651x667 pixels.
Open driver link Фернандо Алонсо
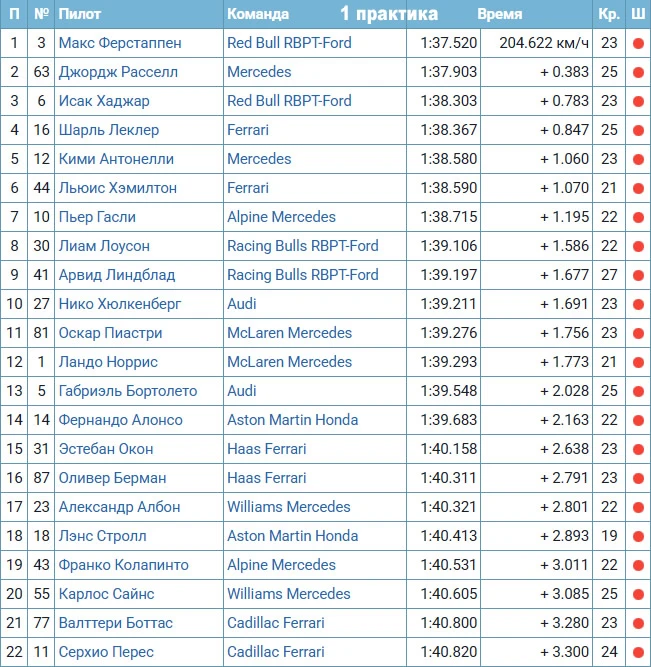pos(120,420)
